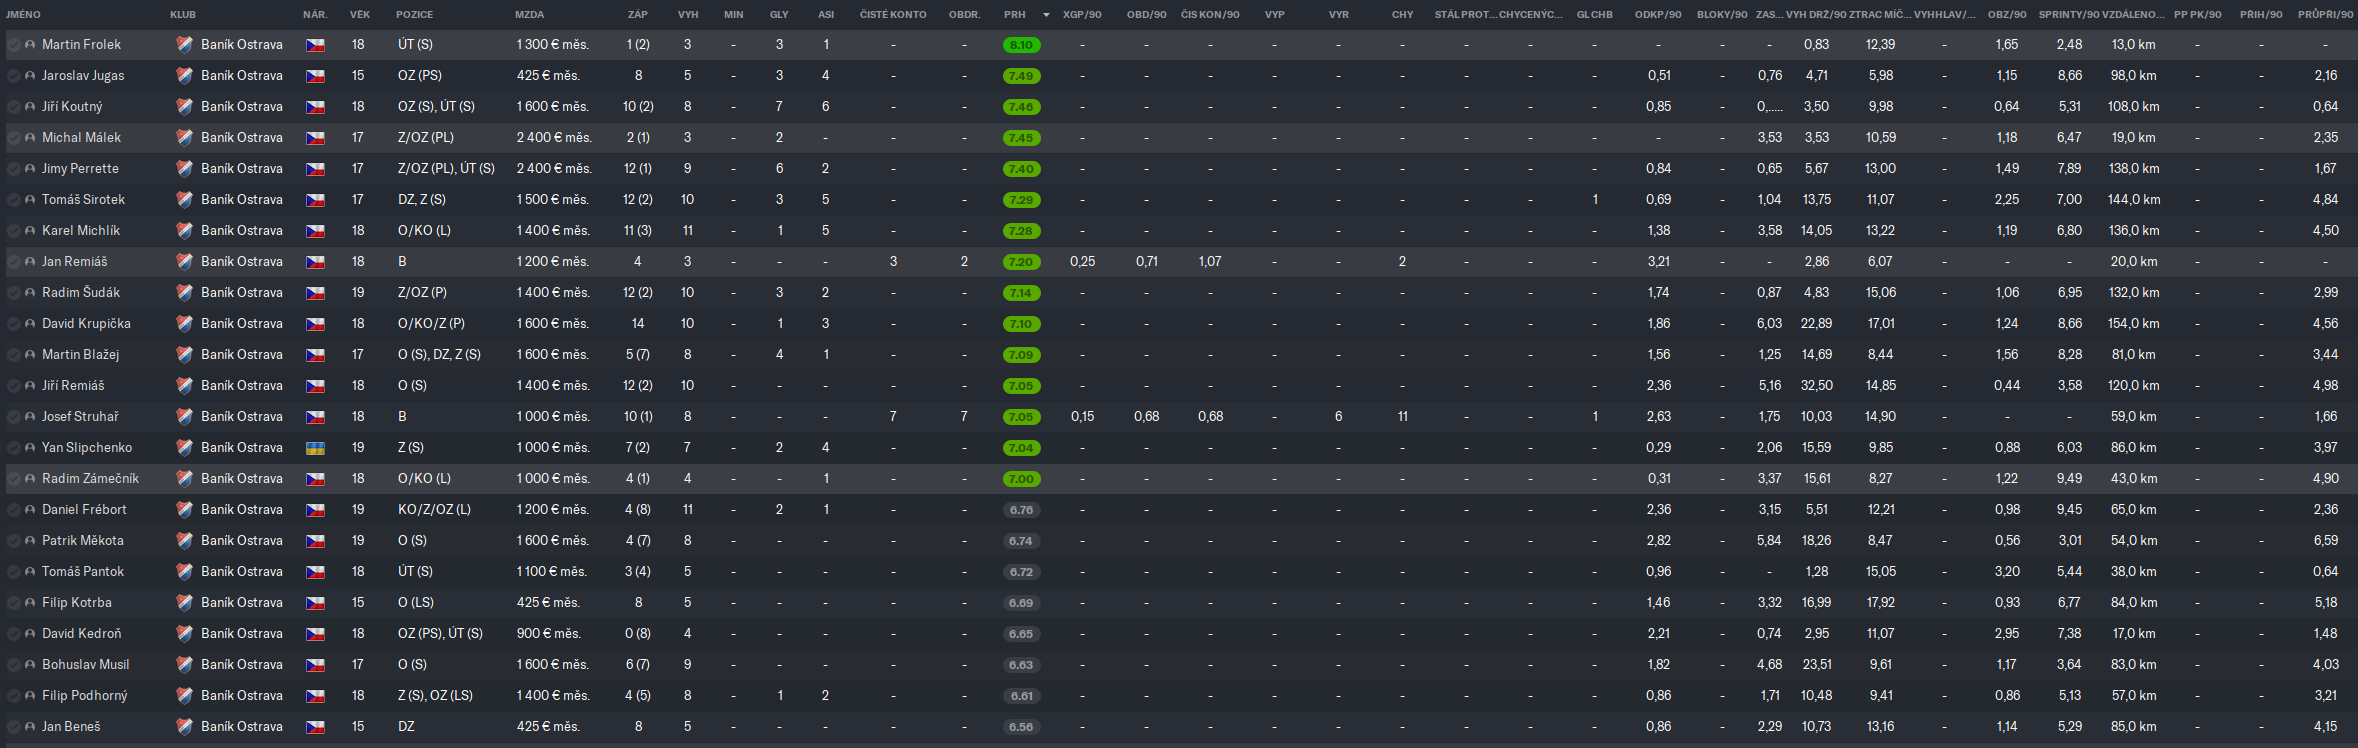The width and height of the screenshot is (2358, 748).
Task: Tick the selection checkbox for Martin Frolek
Action: pyautogui.click(x=14, y=45)
